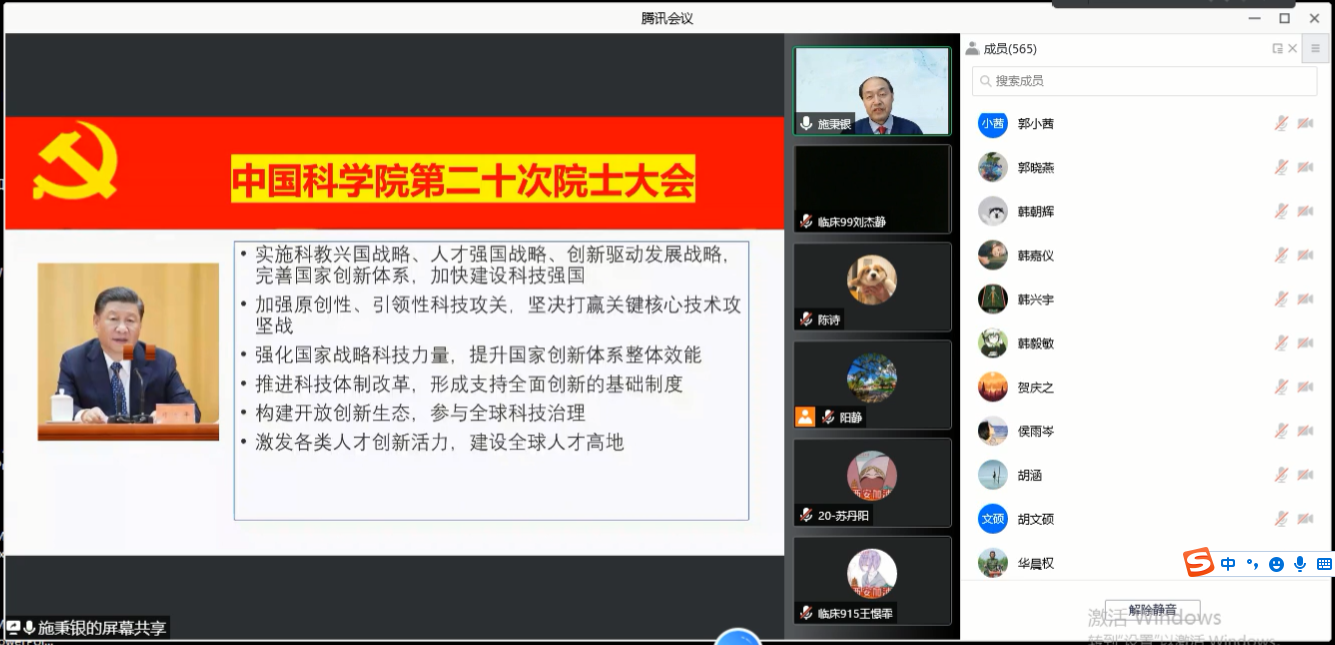Select member name 胡文硕
Screen dimensions: 1335x645
[1036, 519]
